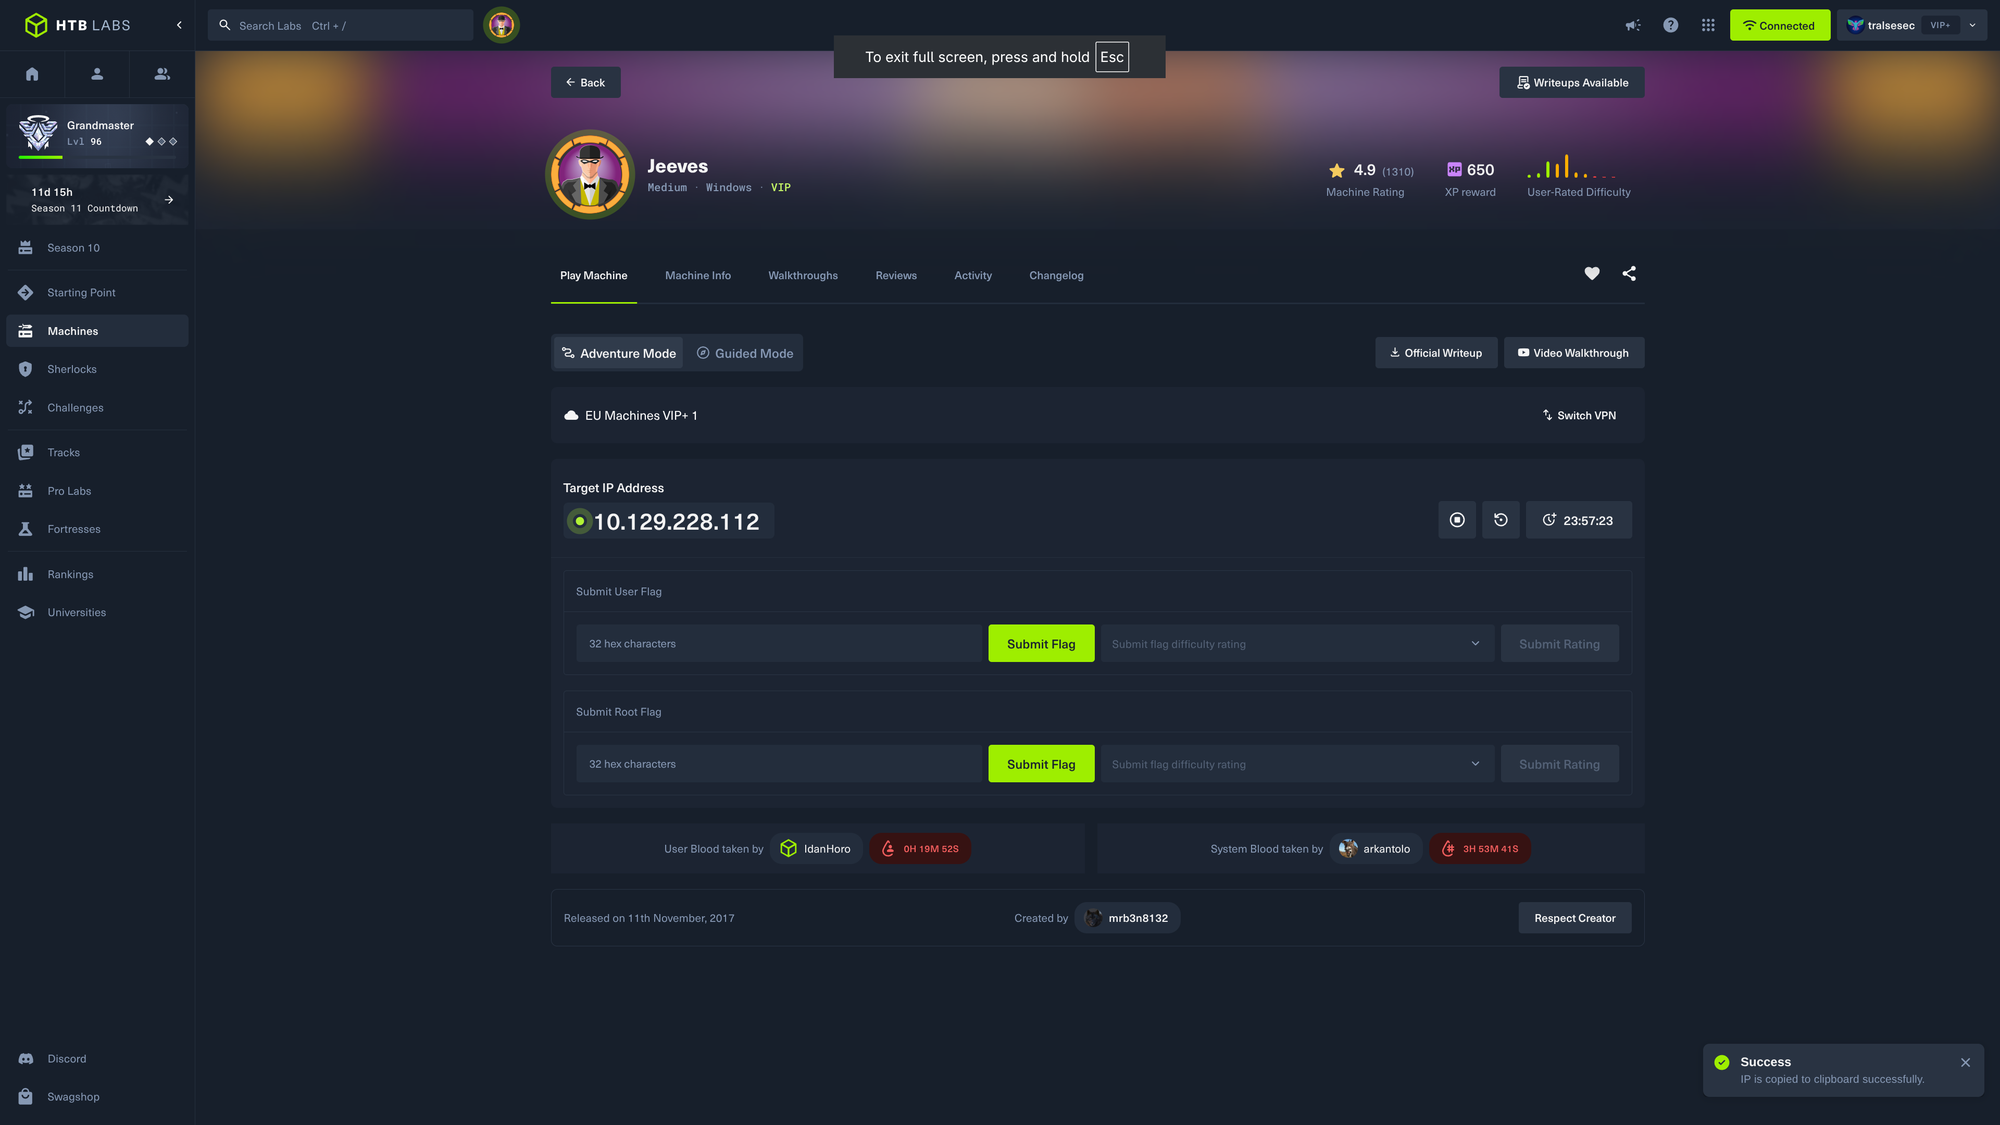
Task: Open Universities section
Action: pos(97,612)
